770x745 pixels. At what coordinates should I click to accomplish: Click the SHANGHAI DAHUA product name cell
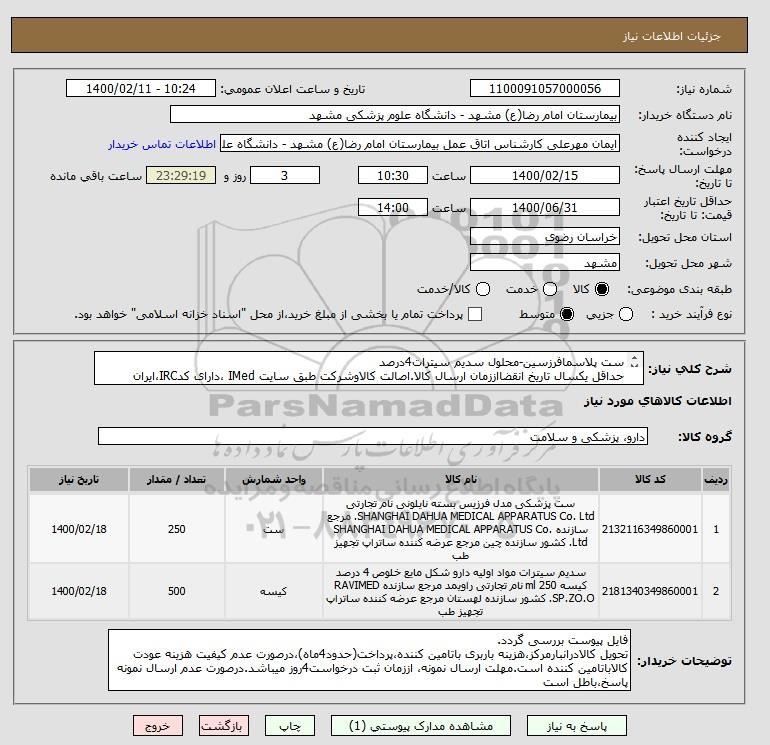pos(461,529)
